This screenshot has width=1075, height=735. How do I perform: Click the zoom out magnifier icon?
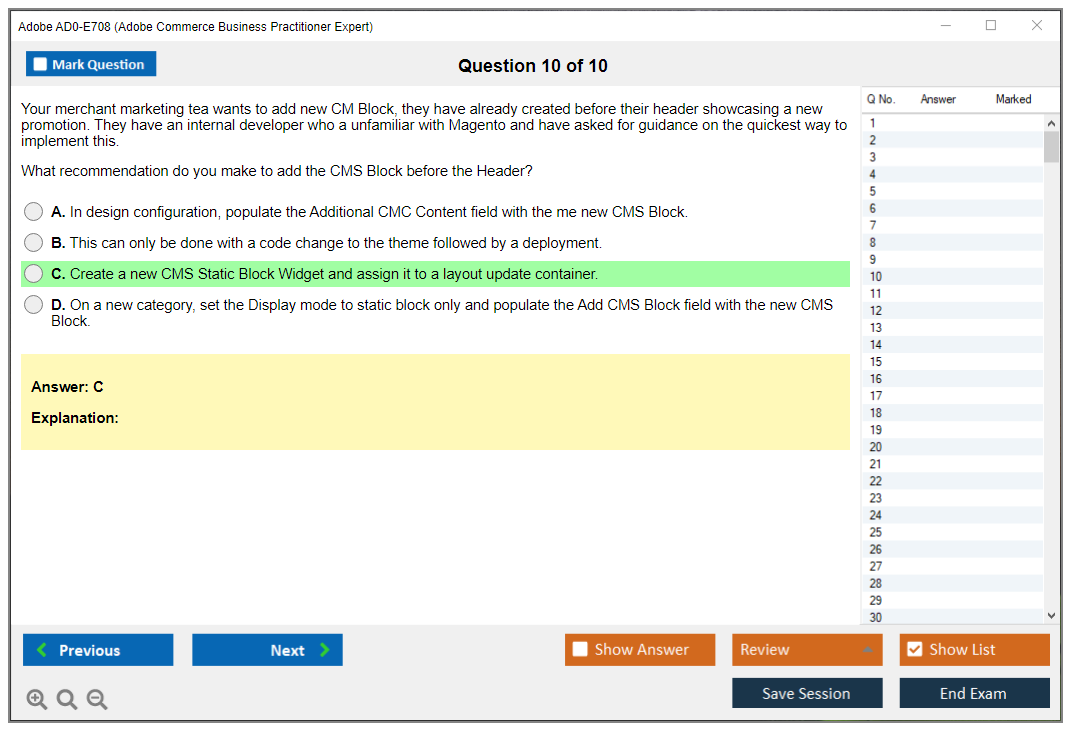tap(97, 700)
